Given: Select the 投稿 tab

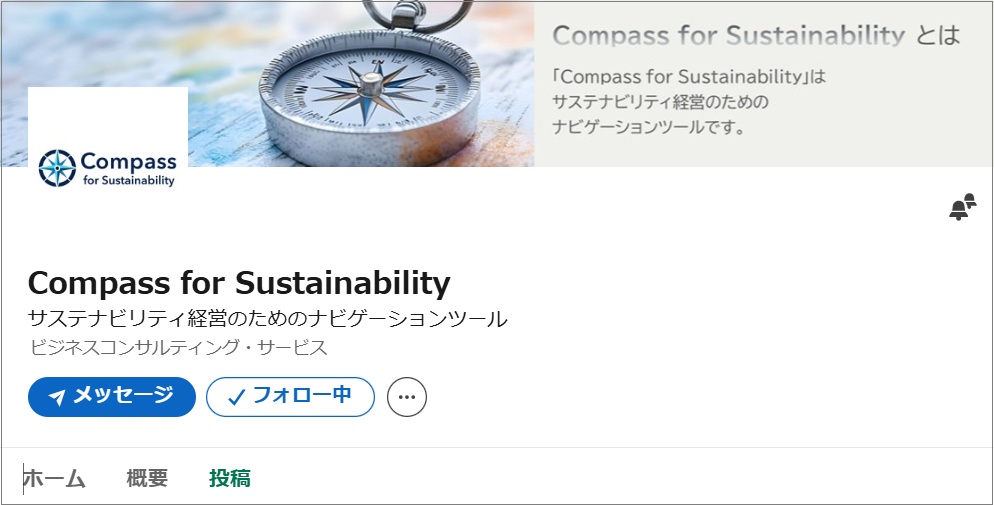Looking at the screenshot, I should 230,479.
